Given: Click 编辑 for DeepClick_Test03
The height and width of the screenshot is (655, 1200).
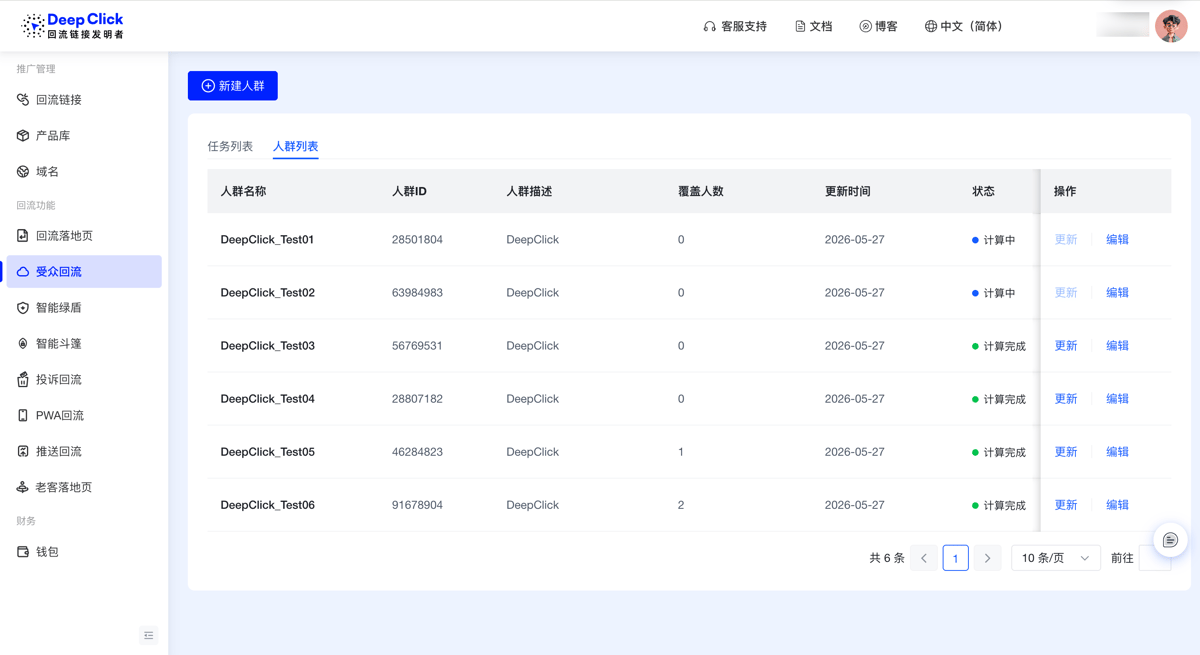Looking at the screenshot, I should 1117,346.
